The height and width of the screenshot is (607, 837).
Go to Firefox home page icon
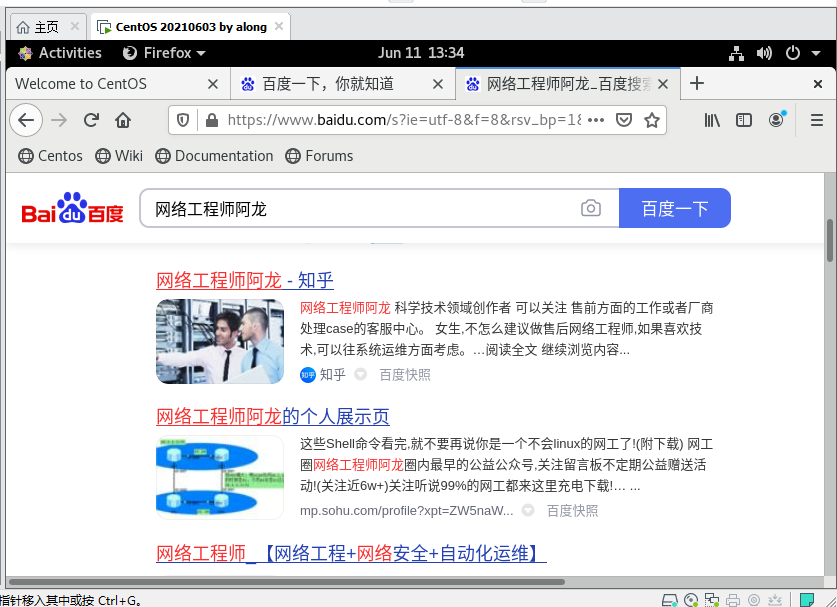[123, 120]
